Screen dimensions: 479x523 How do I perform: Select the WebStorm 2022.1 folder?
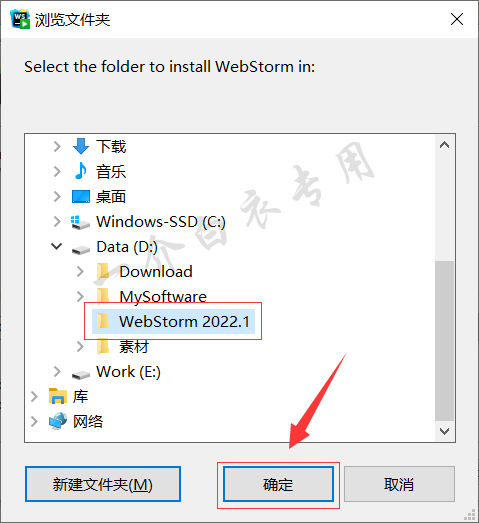173,322
